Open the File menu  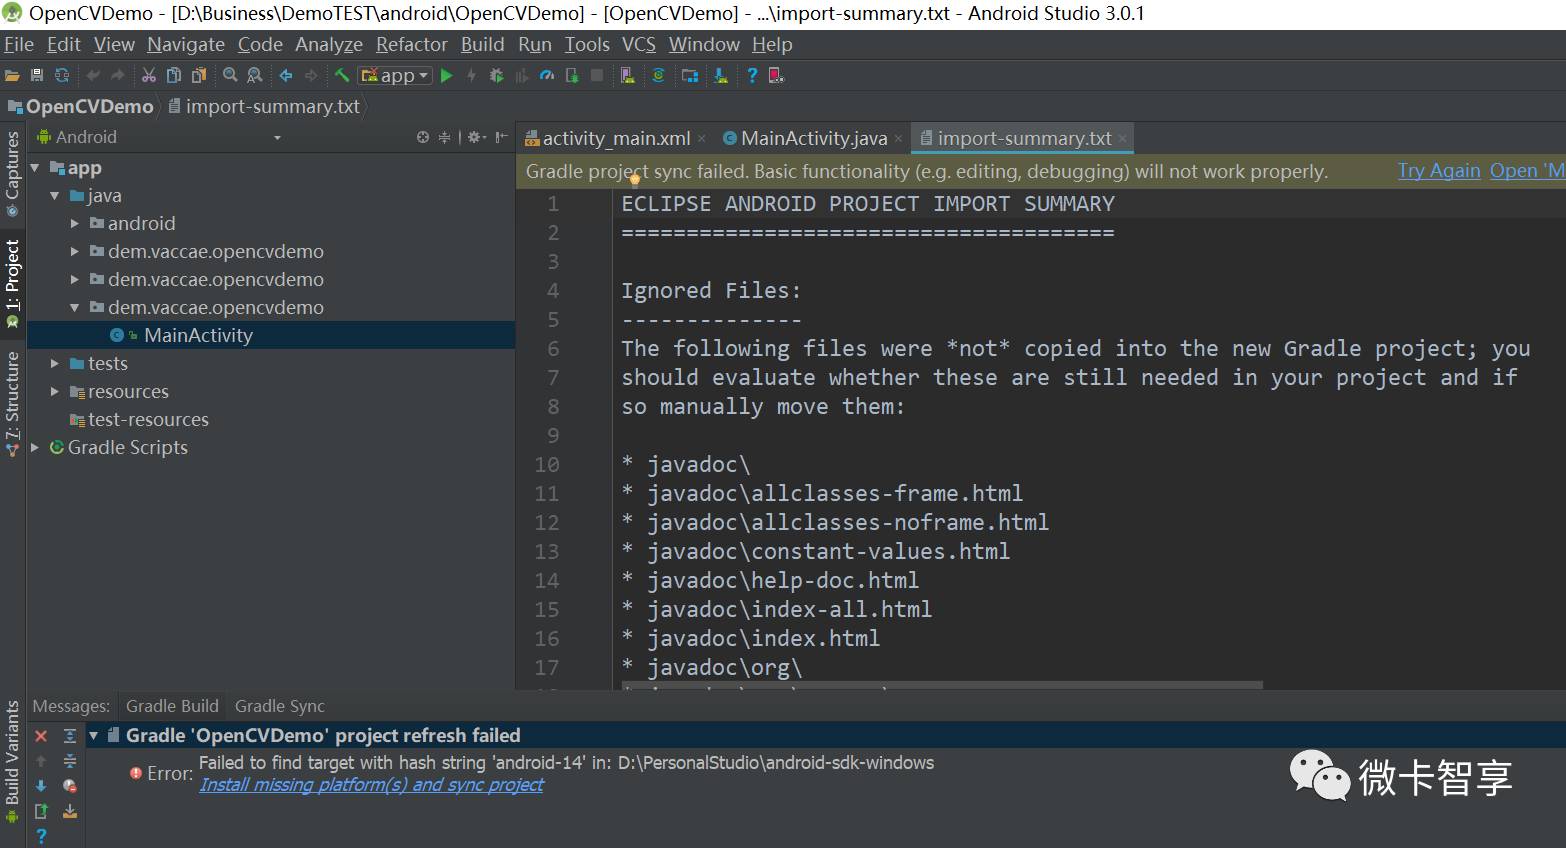[x=19, y=44]
